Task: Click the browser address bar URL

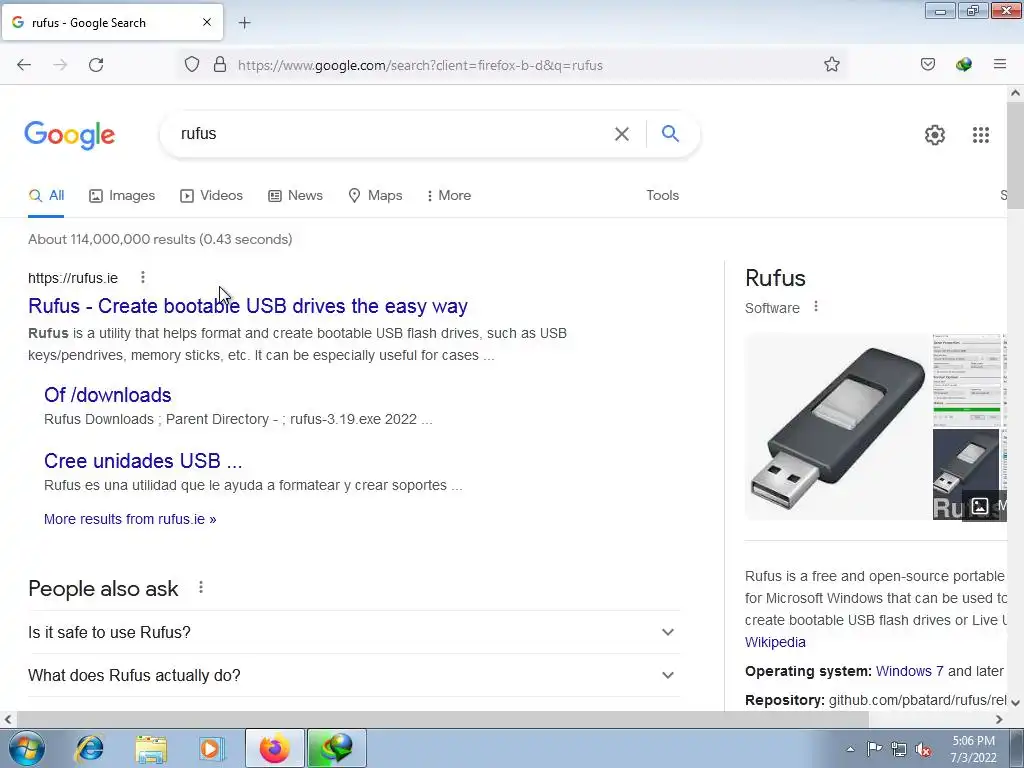Action: pos(420,65)
